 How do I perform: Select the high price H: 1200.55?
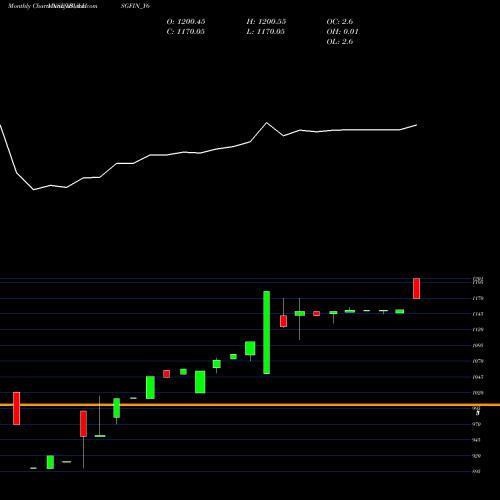pyautogui.click(x=266, y=22)
